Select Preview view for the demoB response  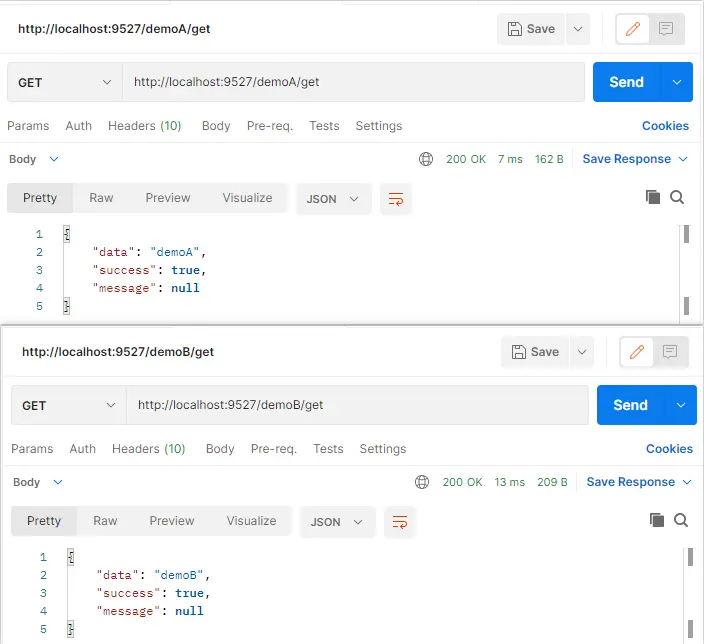pyautogui.click(x=172, y=521)
